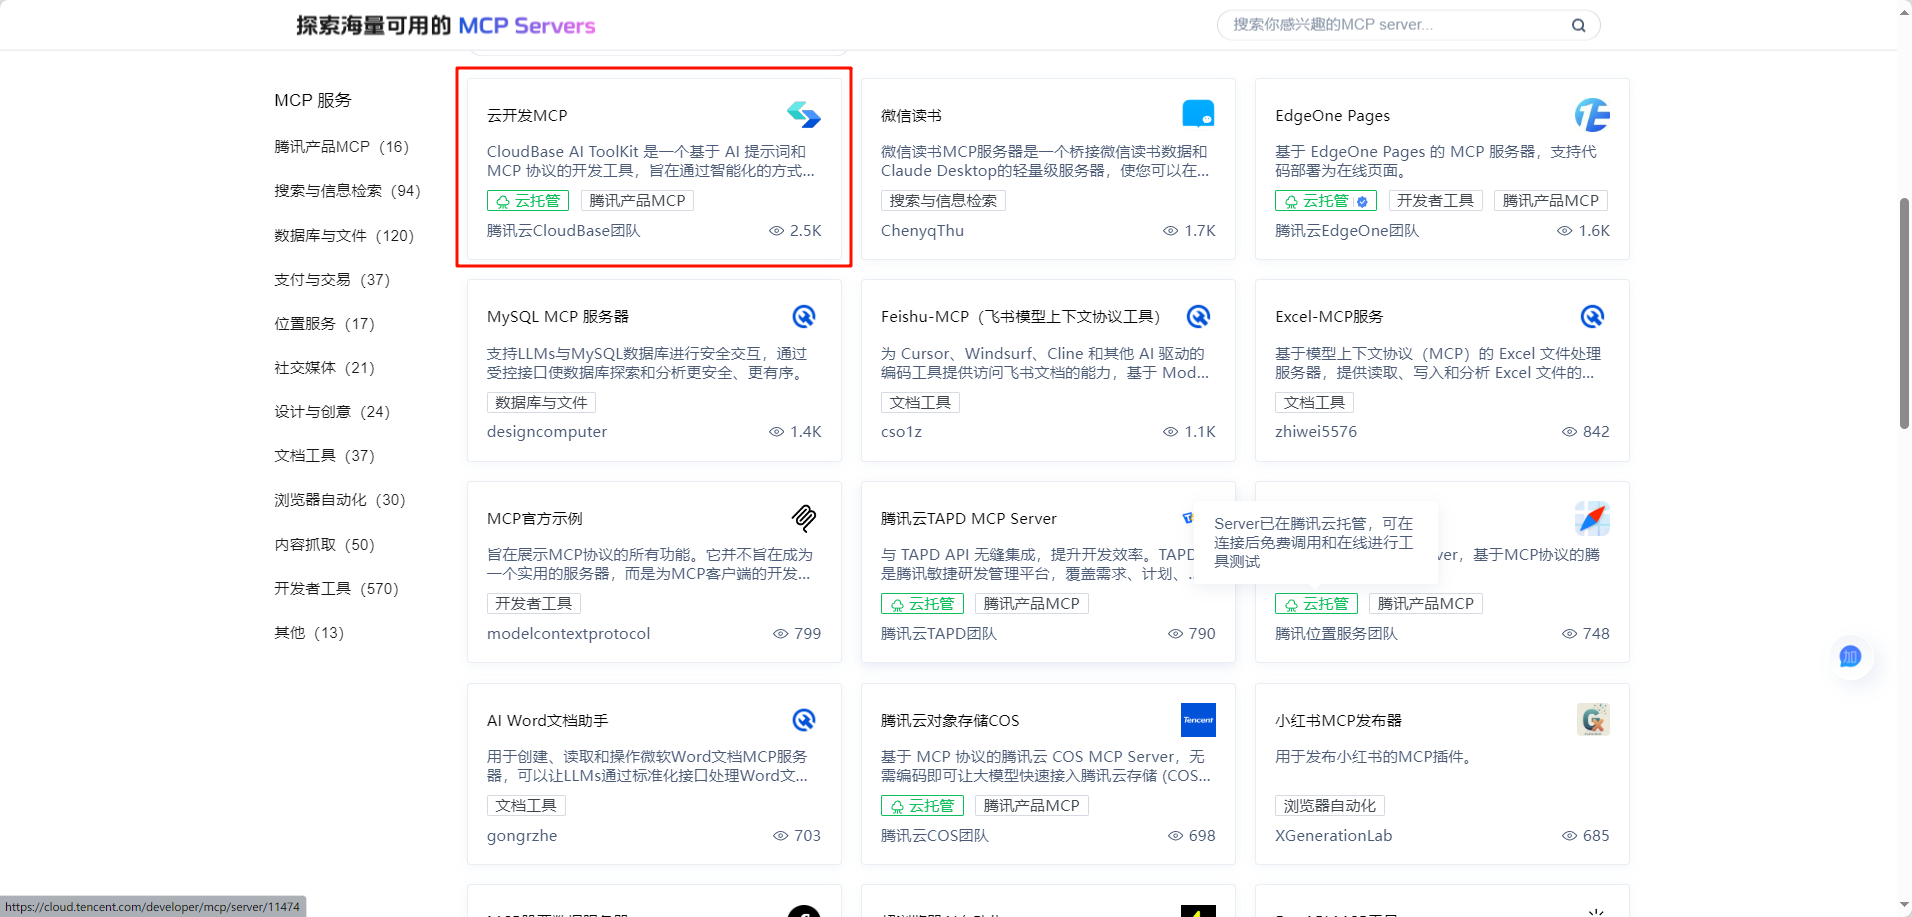Click the eye icon beside 1.6K views
Image resolution: width=1912 pixels, height=917 pixels.
coord(1564,231)
